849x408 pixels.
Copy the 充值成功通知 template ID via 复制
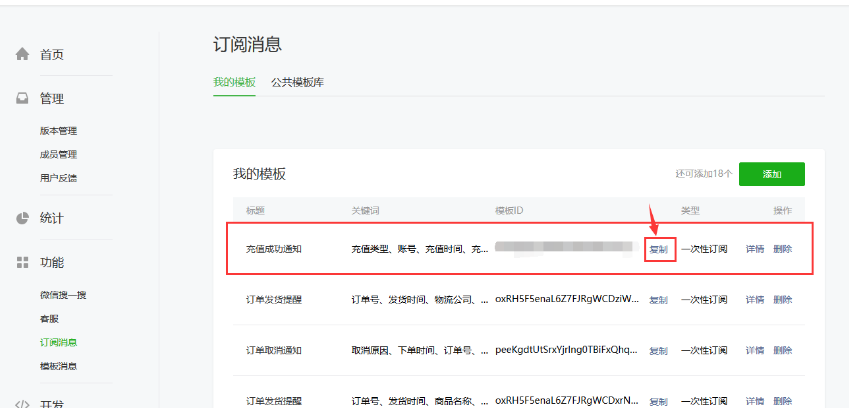[659, 249]
